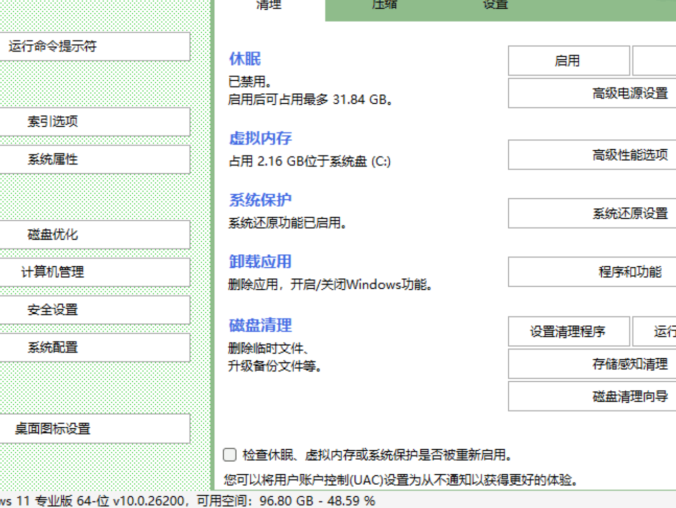Click the 运行 button beside 设置清理程序
Viewport: 676px width, 508px height.
click(x=654, y=331)
